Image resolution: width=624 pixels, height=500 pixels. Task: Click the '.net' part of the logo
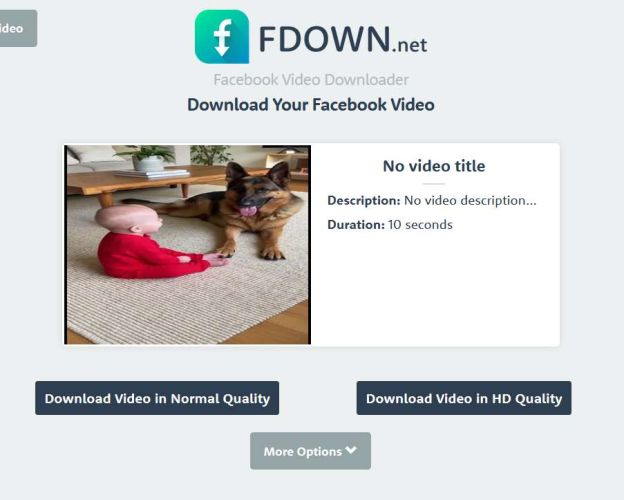[409, 45]
